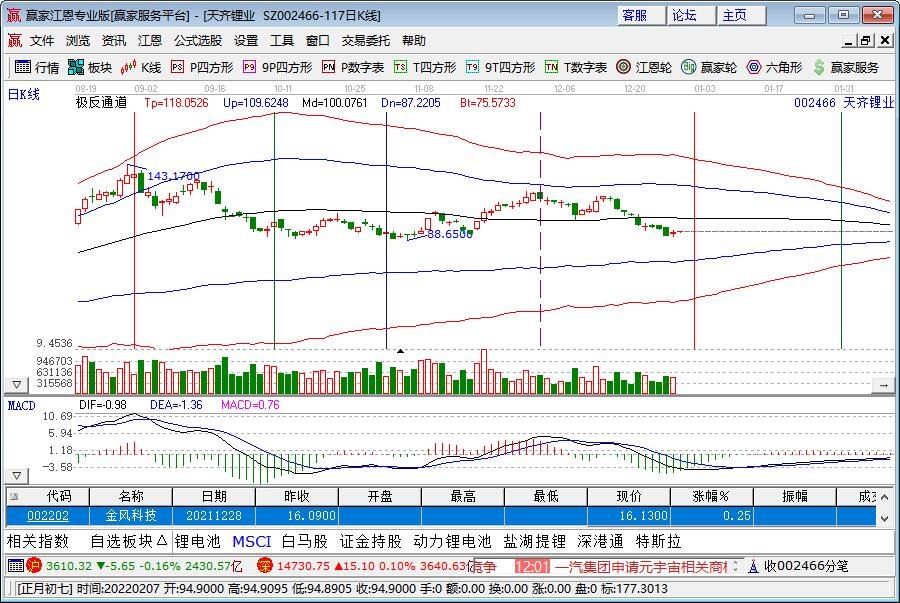The image size is (900, 603).
Task: Launch the 江恩轮 Gann wheel tool
Action: 643,67
